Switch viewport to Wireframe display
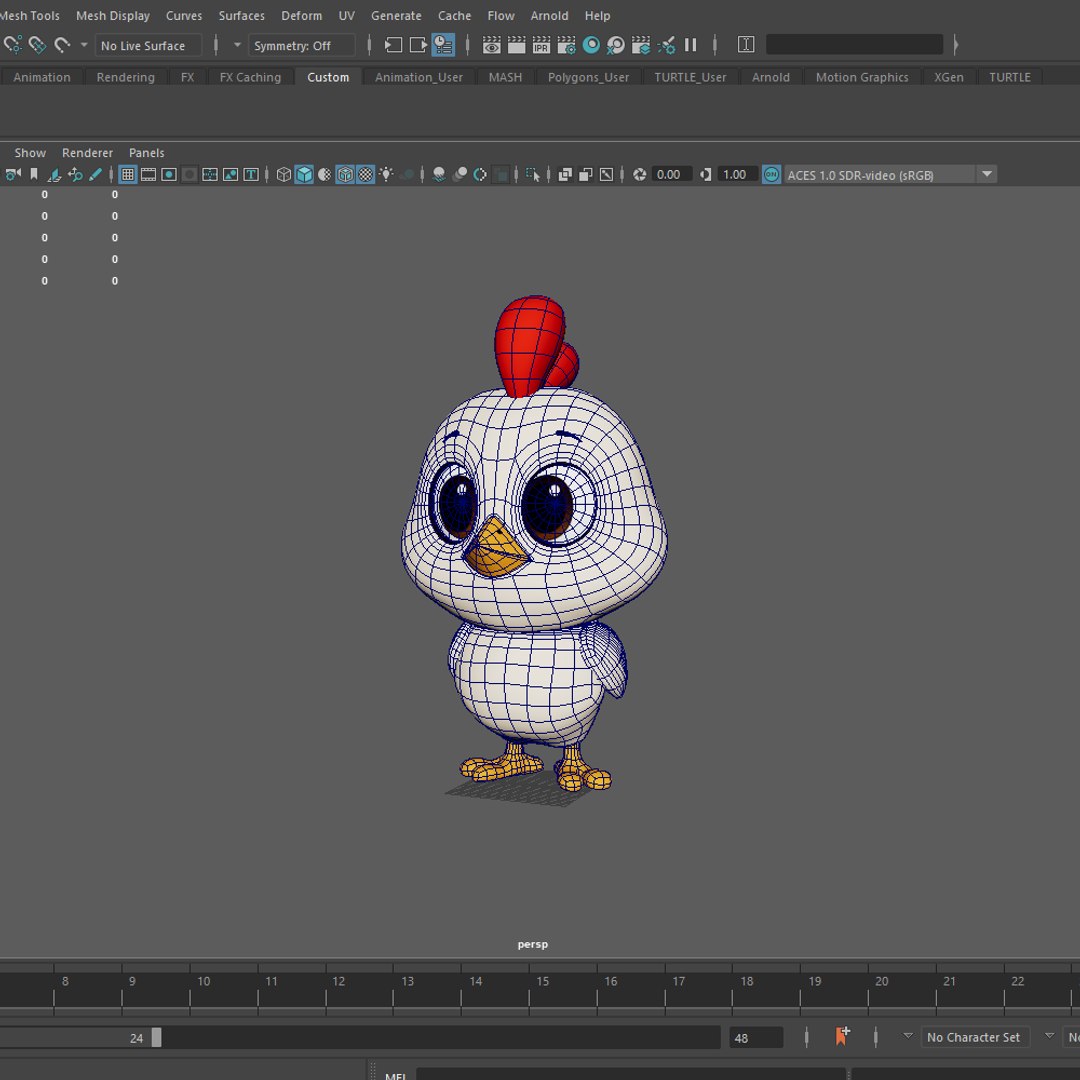 point(284,175)
